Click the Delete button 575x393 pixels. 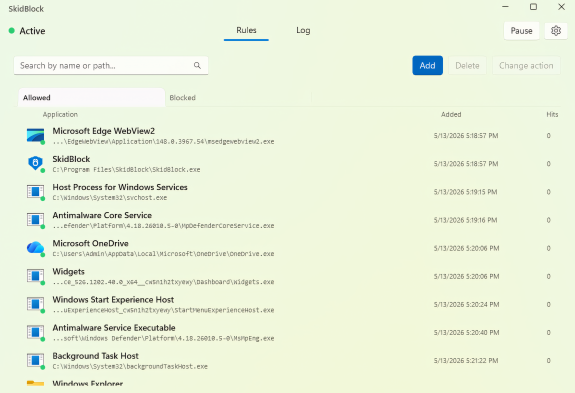tap(467, 66)
